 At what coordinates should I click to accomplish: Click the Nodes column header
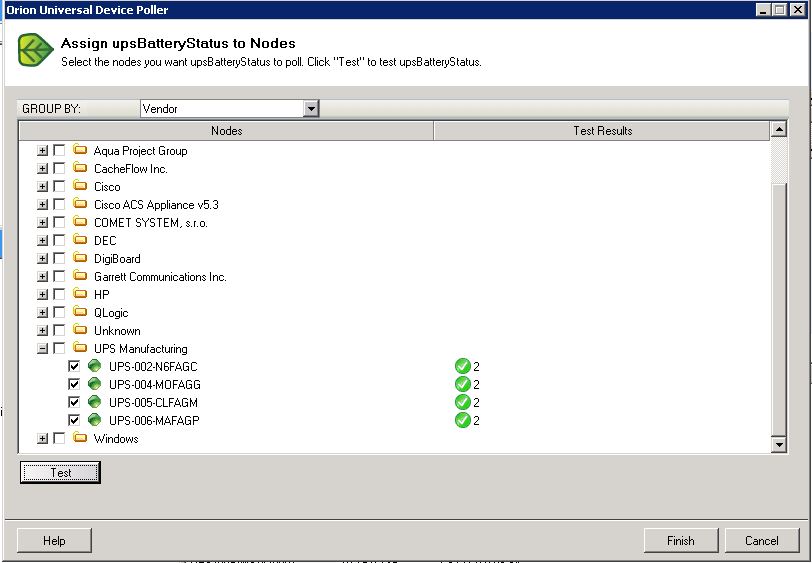click(x=226, y=131)
